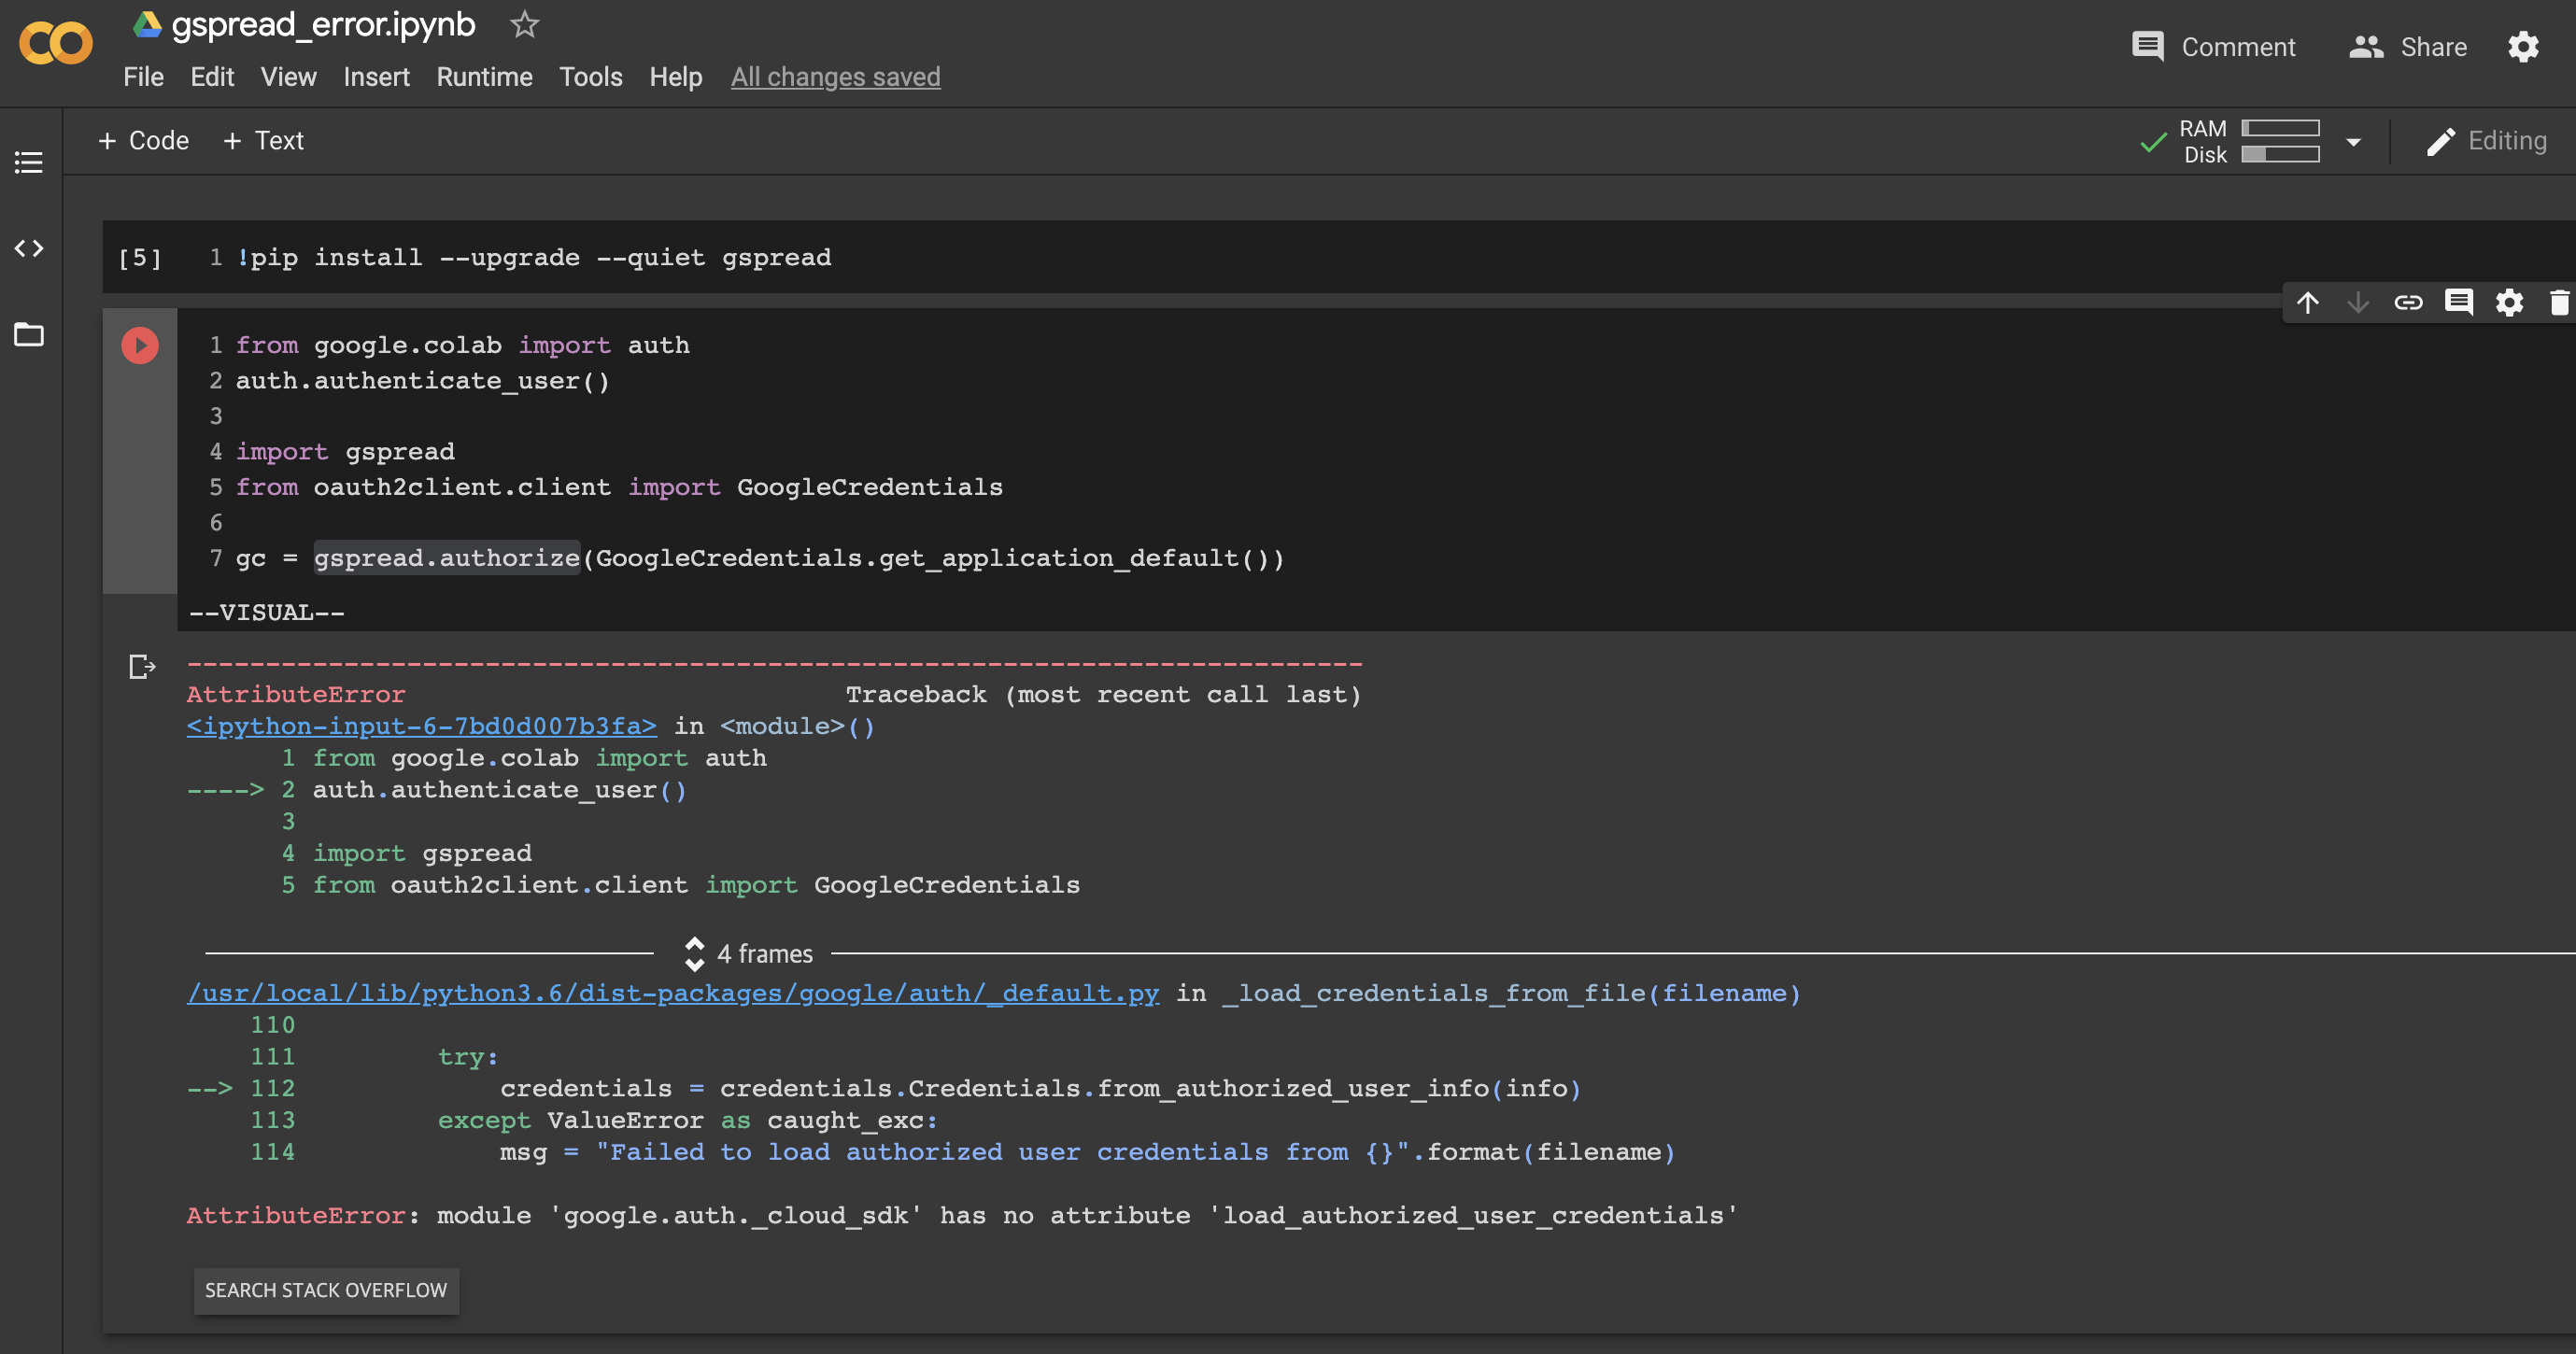Open the _default.py traceback link
Screen dimensions: 2576x1354
[672, 992]
